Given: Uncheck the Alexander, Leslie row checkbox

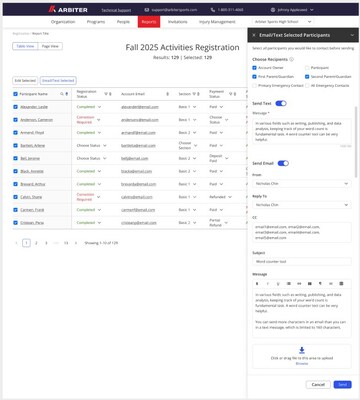Looking at the screenshot, I should pyautogui.click(x=15, y=107).
